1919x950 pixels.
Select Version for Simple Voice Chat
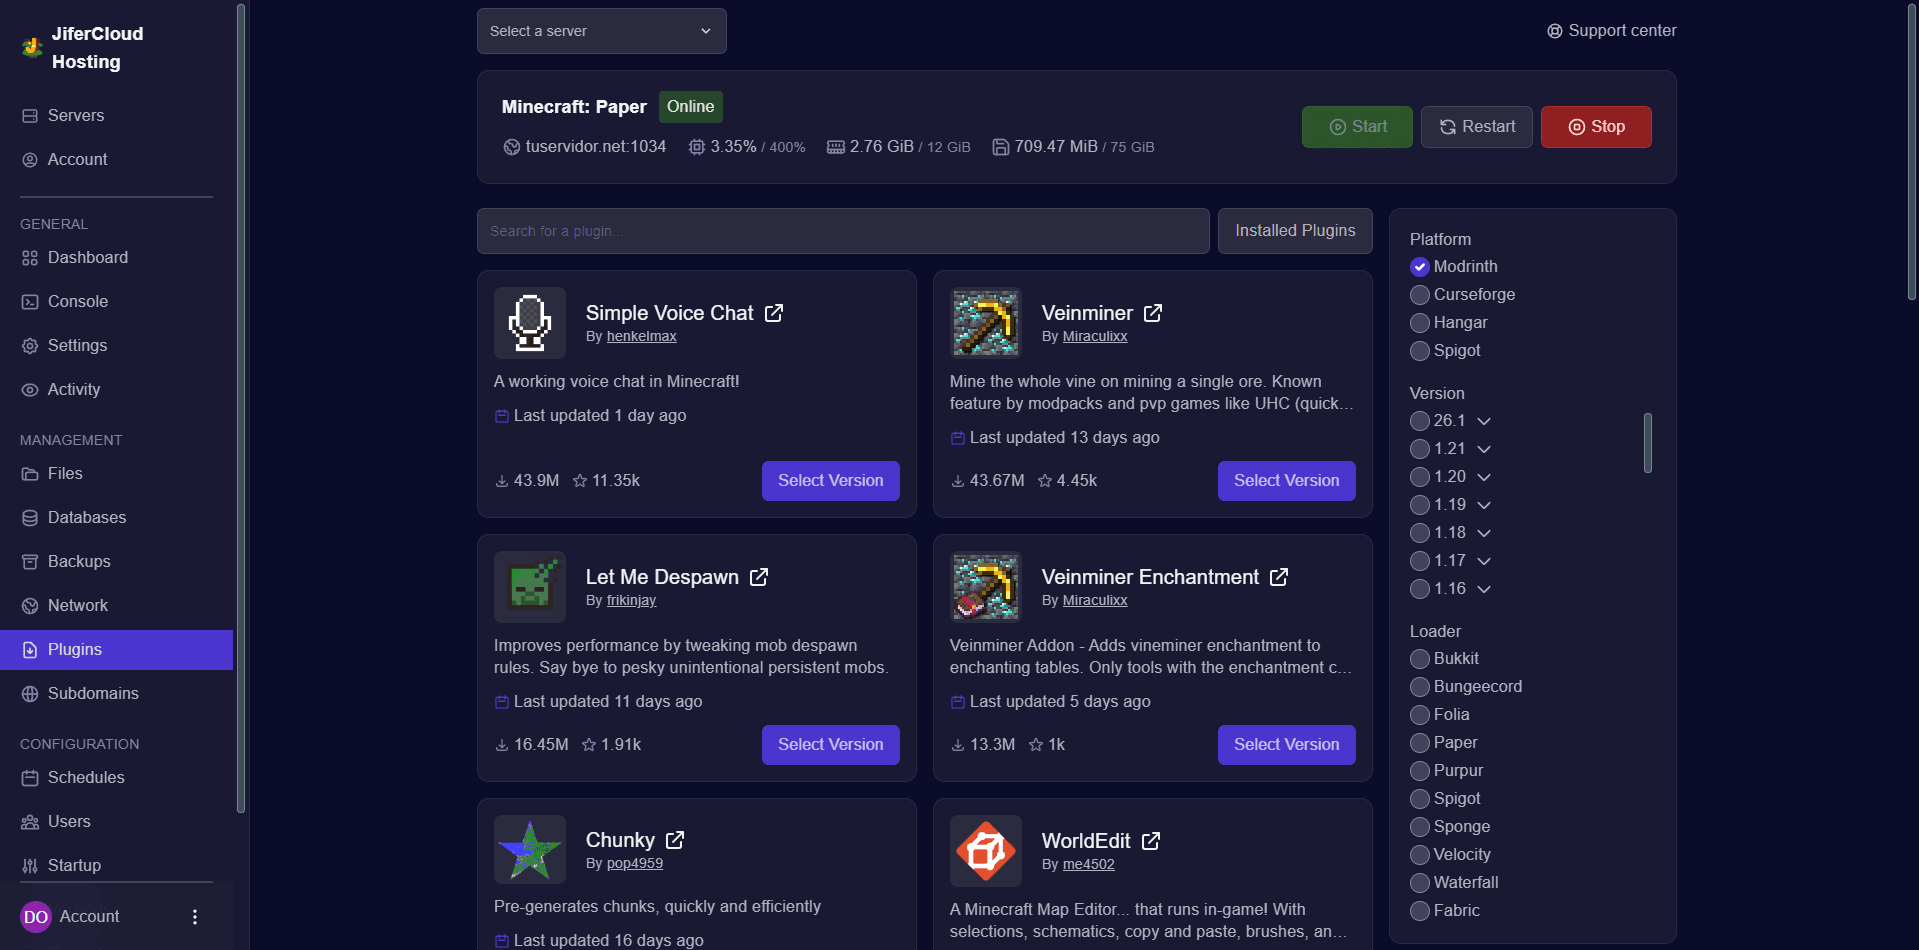click(831, 481)
